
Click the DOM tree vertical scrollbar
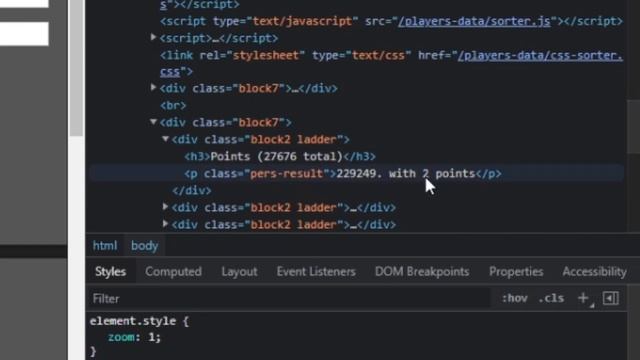[633, 127]
